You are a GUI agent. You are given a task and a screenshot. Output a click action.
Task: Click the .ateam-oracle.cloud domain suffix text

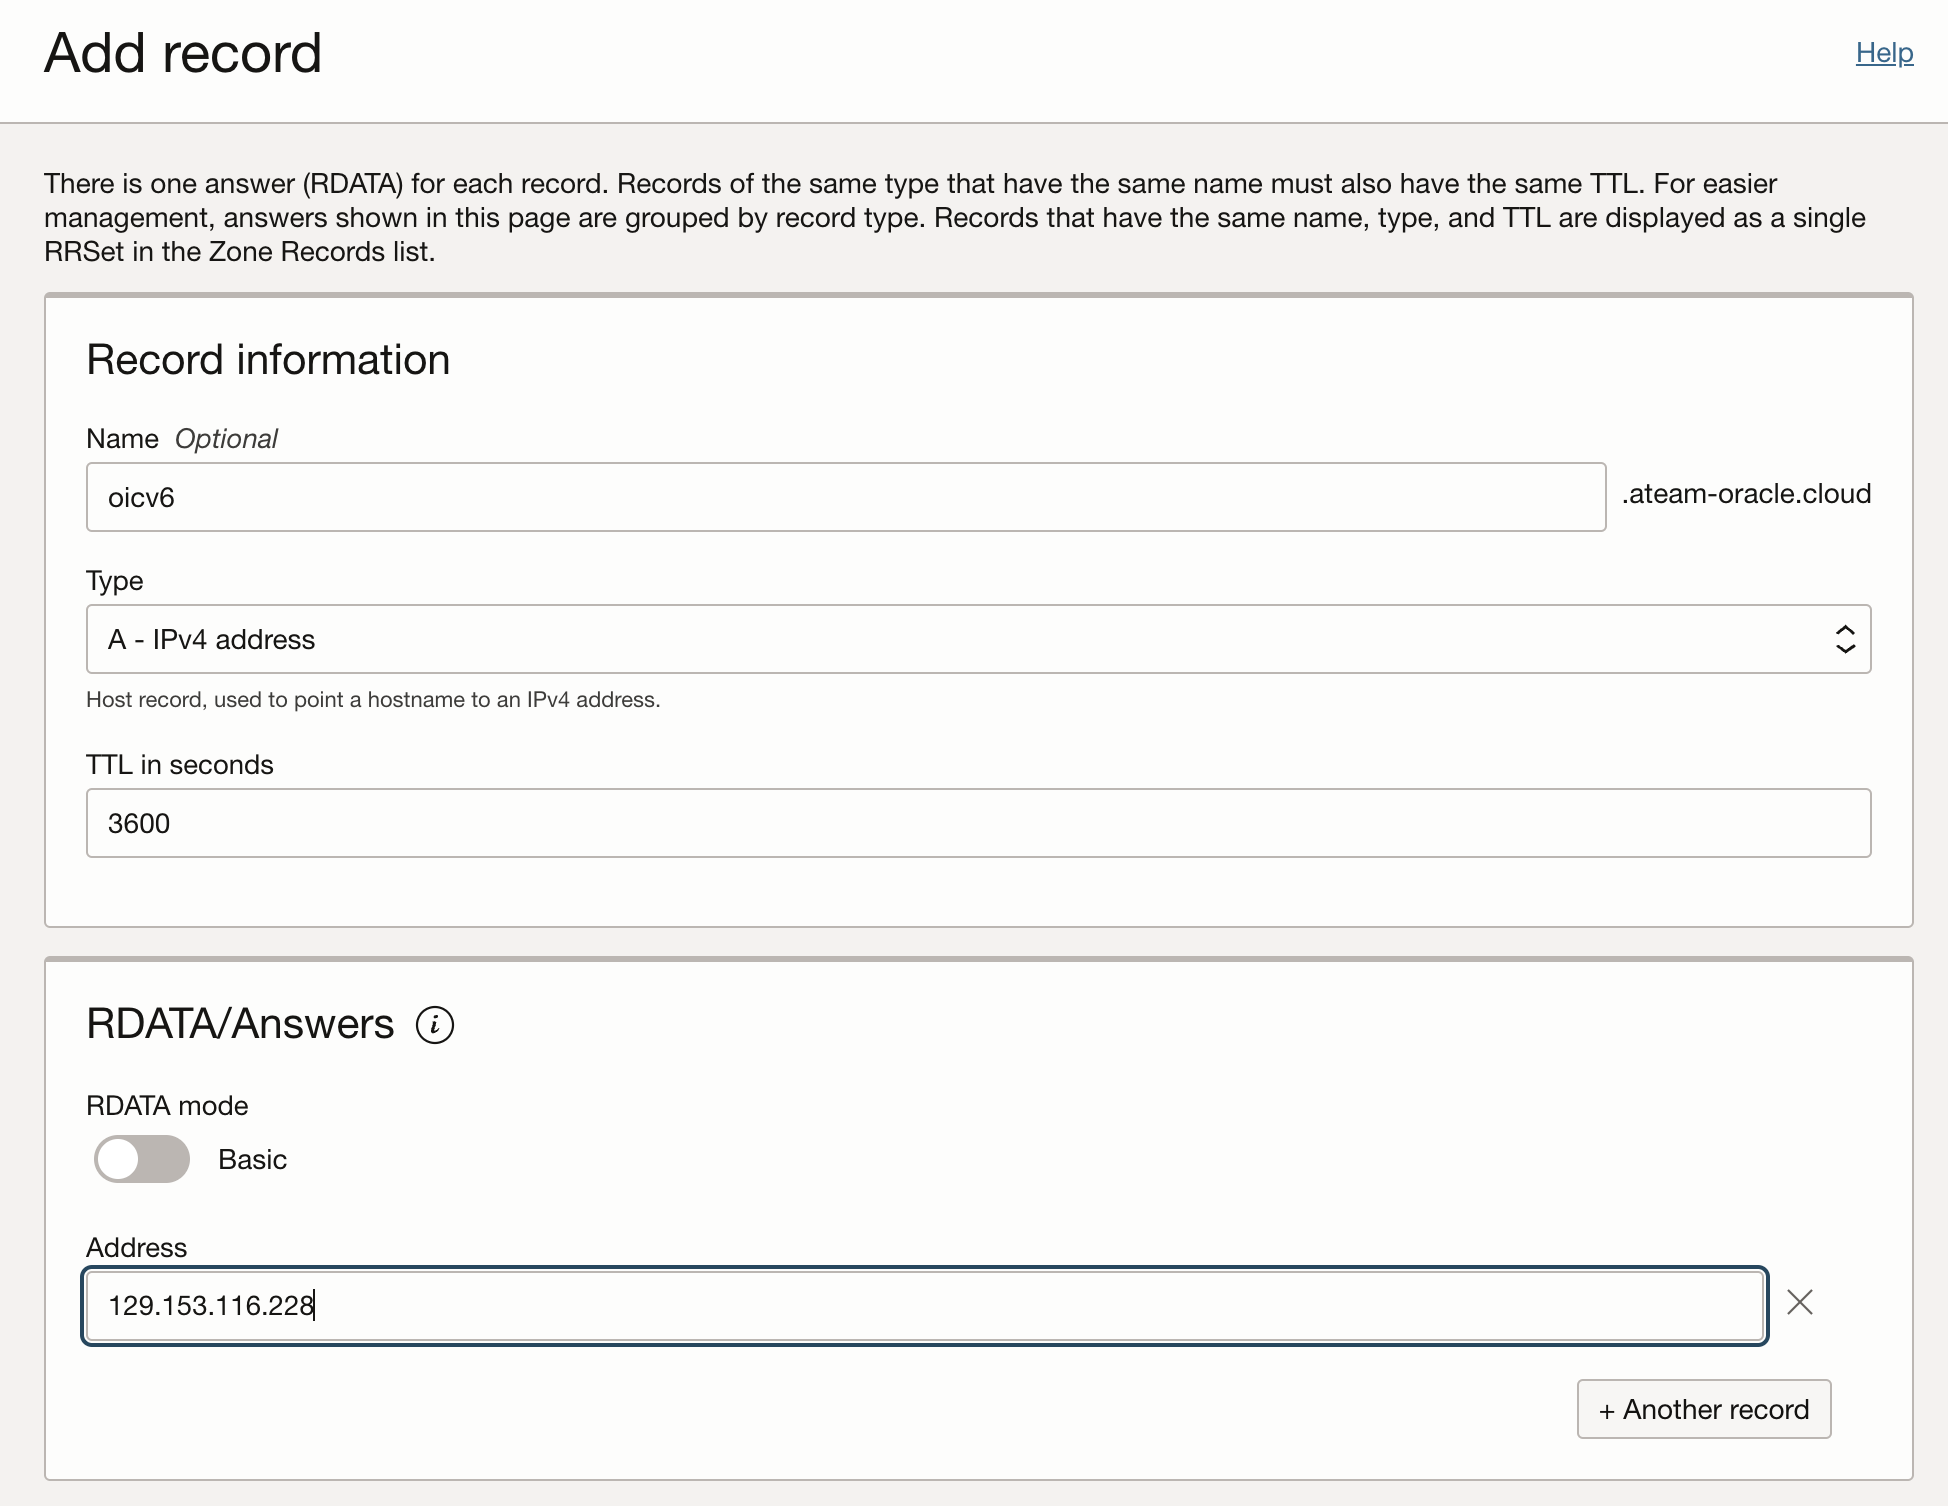coord(1746,494)
